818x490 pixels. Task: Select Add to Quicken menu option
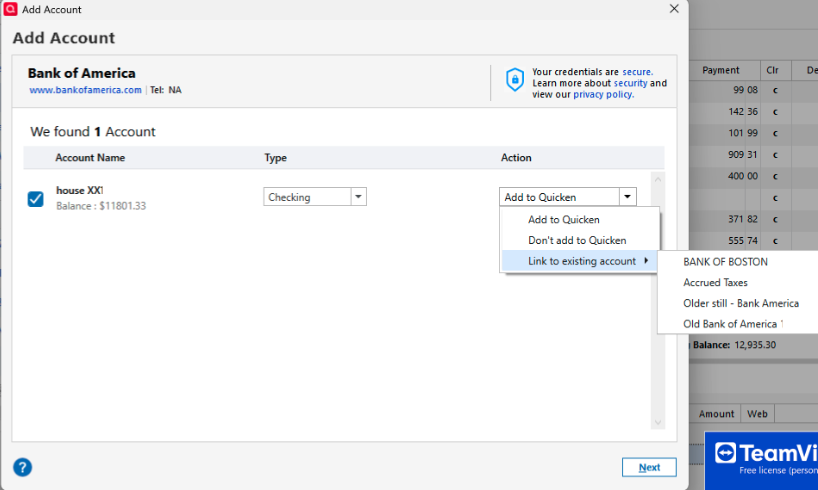[x=563, y=219]
